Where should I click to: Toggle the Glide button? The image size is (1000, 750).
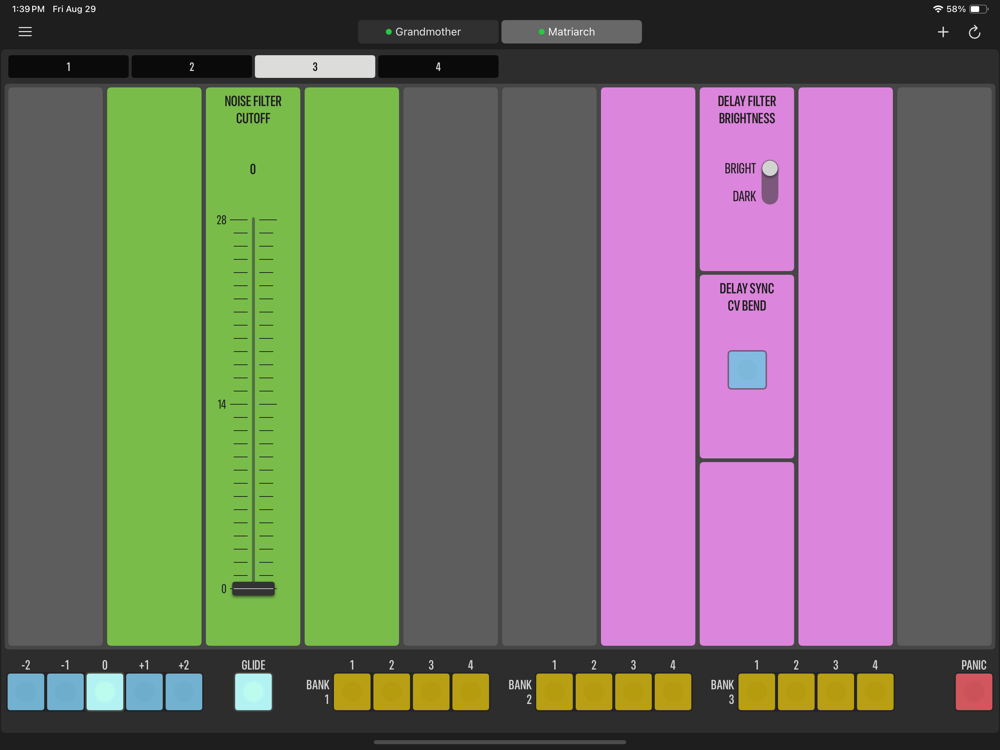coord(253,692)
